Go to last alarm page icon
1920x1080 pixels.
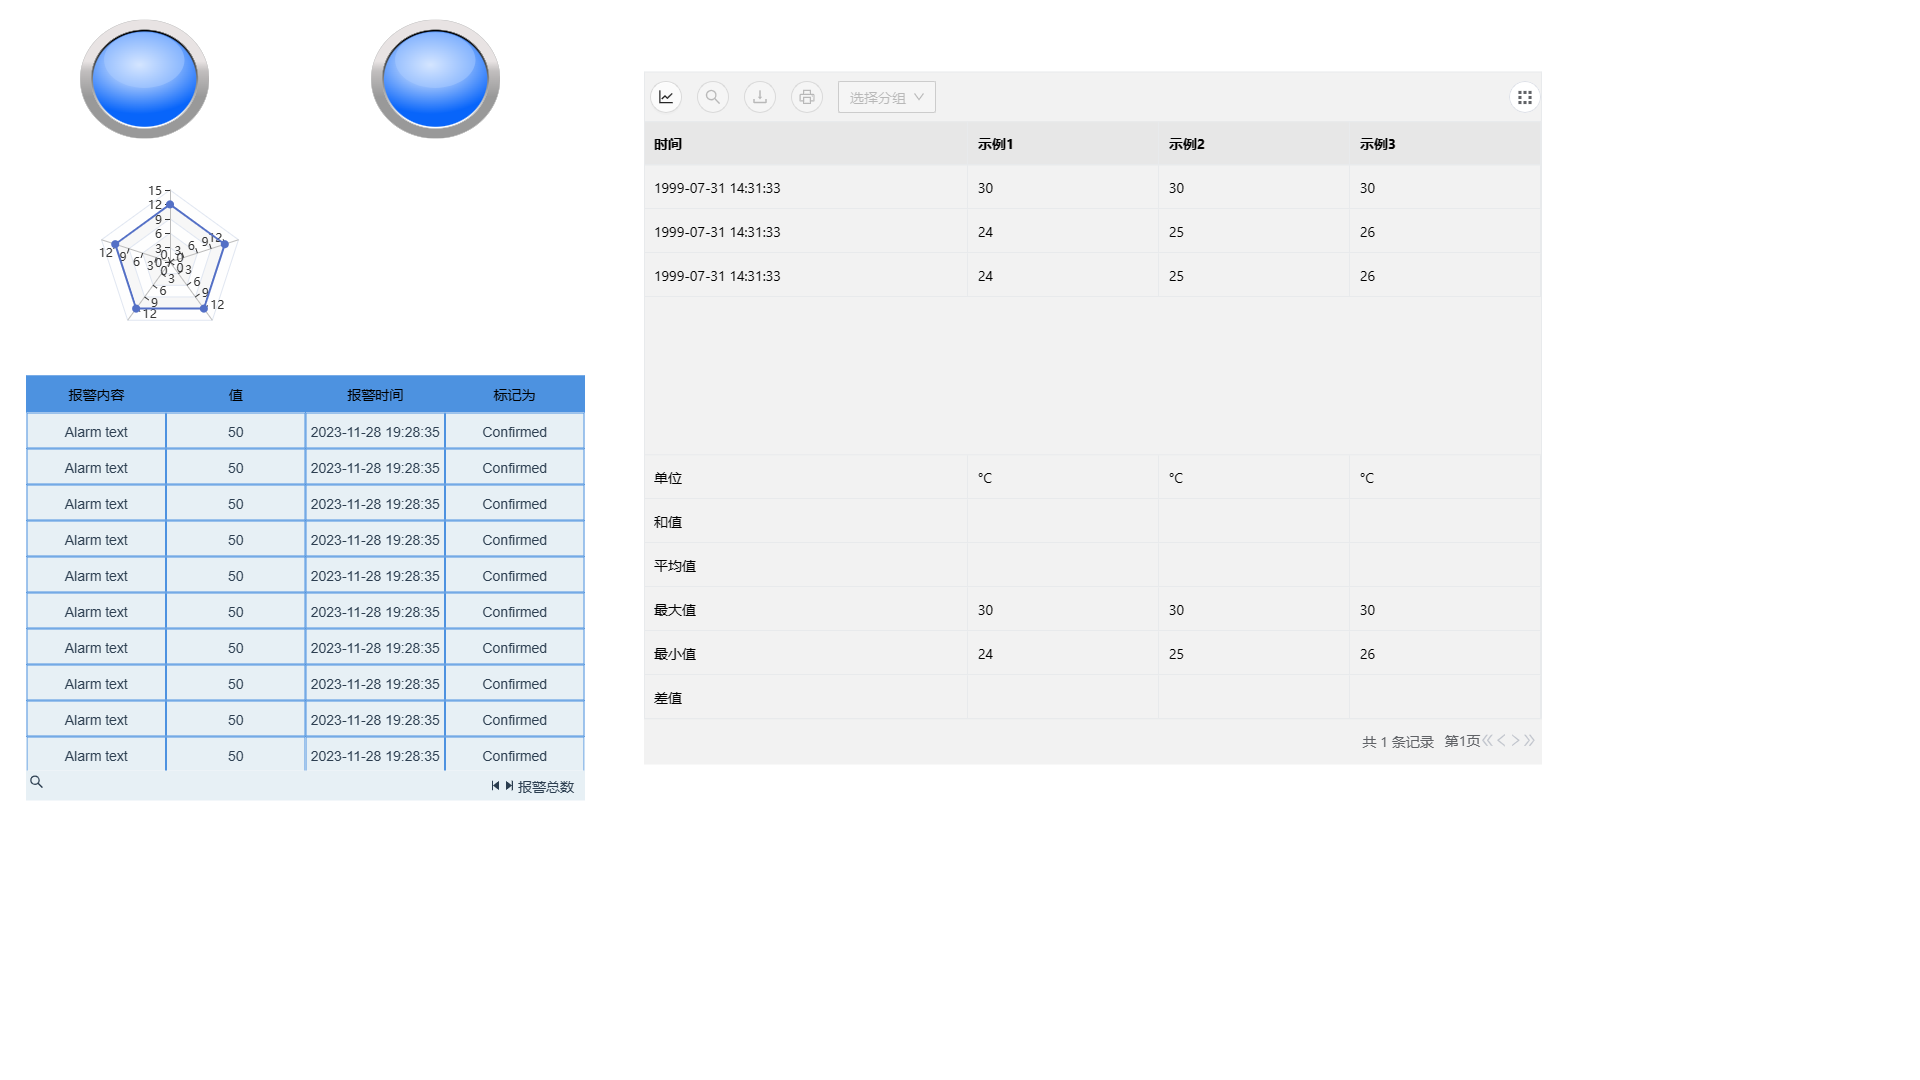(509, 786)
